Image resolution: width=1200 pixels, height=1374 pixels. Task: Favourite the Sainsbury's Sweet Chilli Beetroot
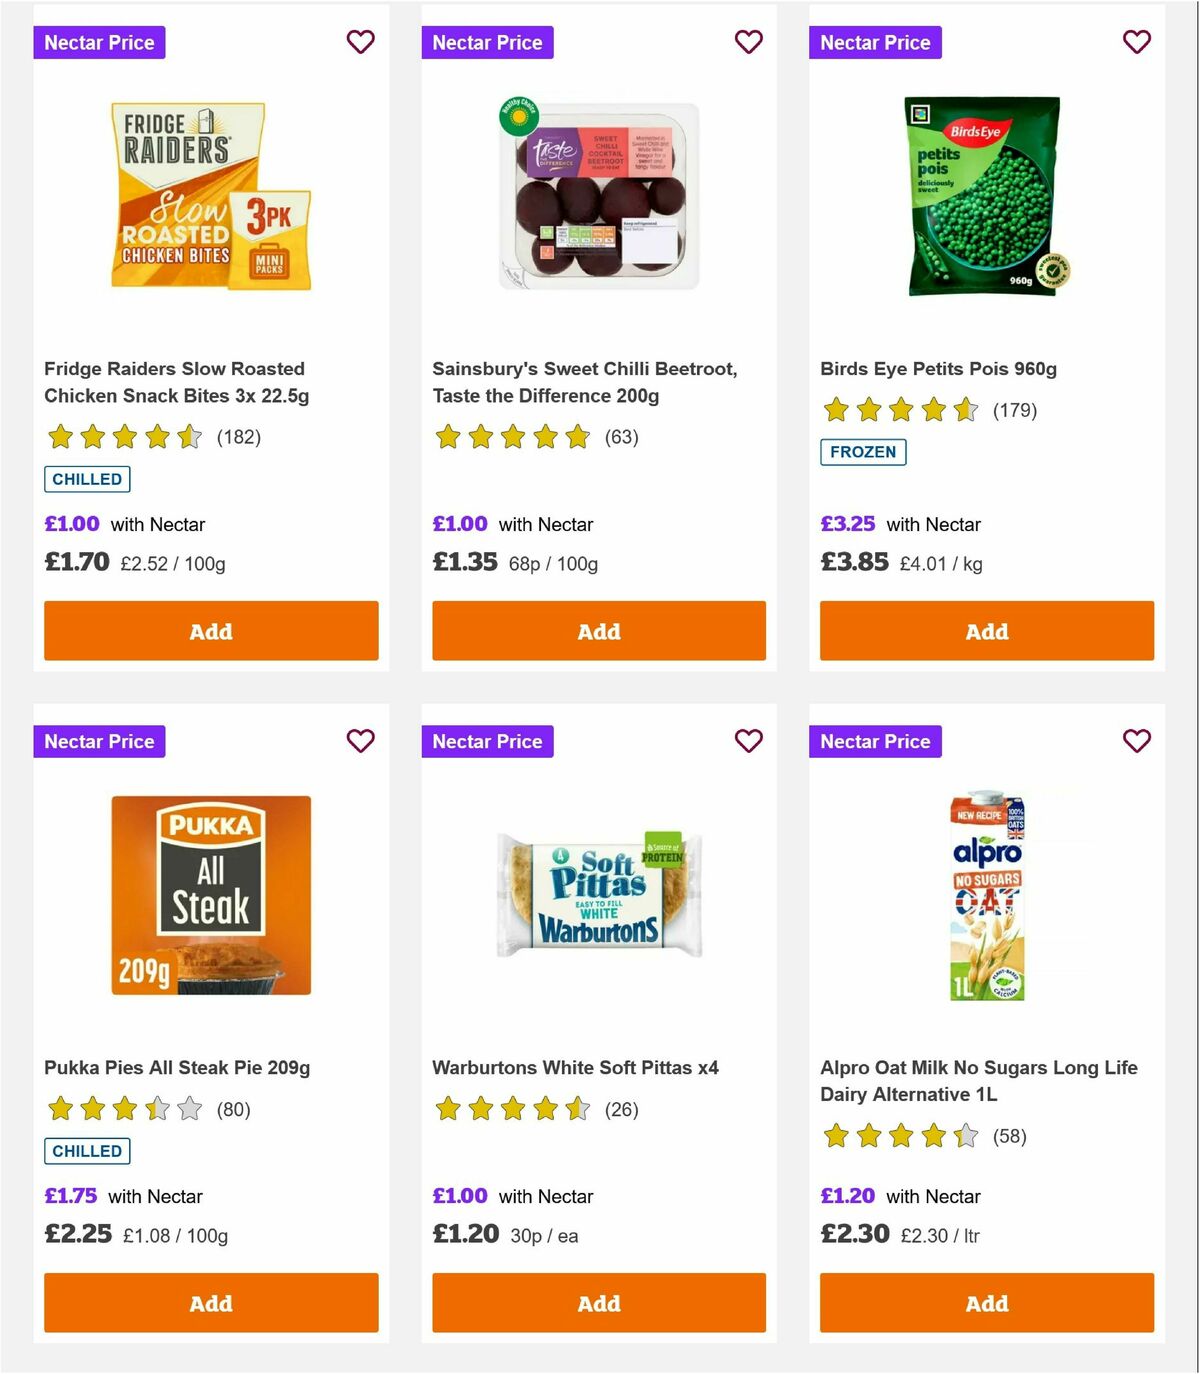749,42
